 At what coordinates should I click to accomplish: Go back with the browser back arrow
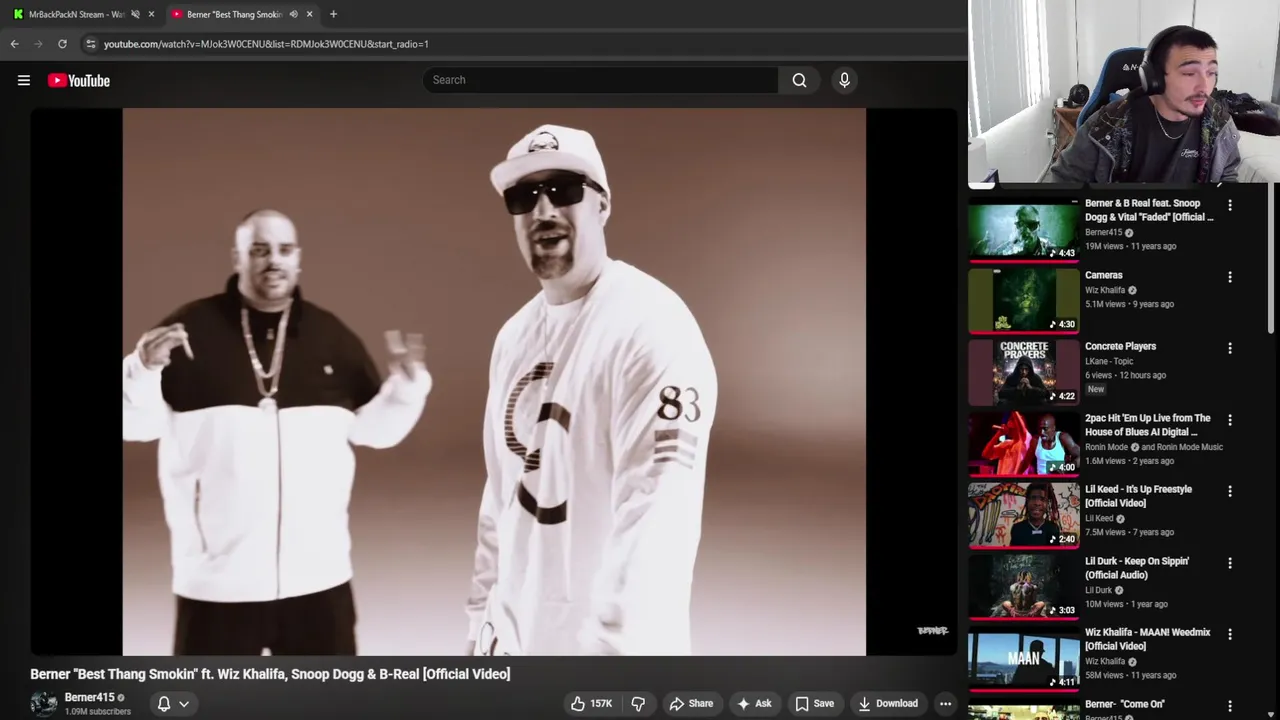[x=14, y=44]
